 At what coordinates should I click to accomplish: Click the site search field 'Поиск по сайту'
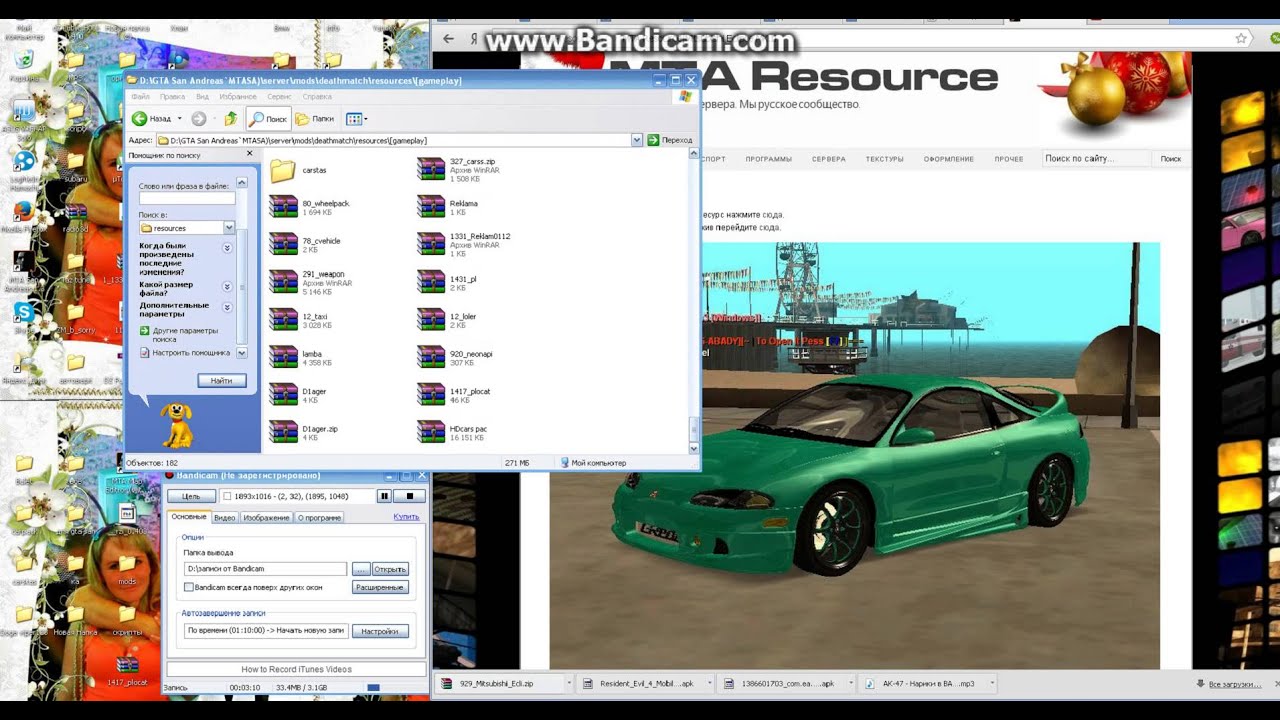pyautogui.click(x=1097, y=158)
